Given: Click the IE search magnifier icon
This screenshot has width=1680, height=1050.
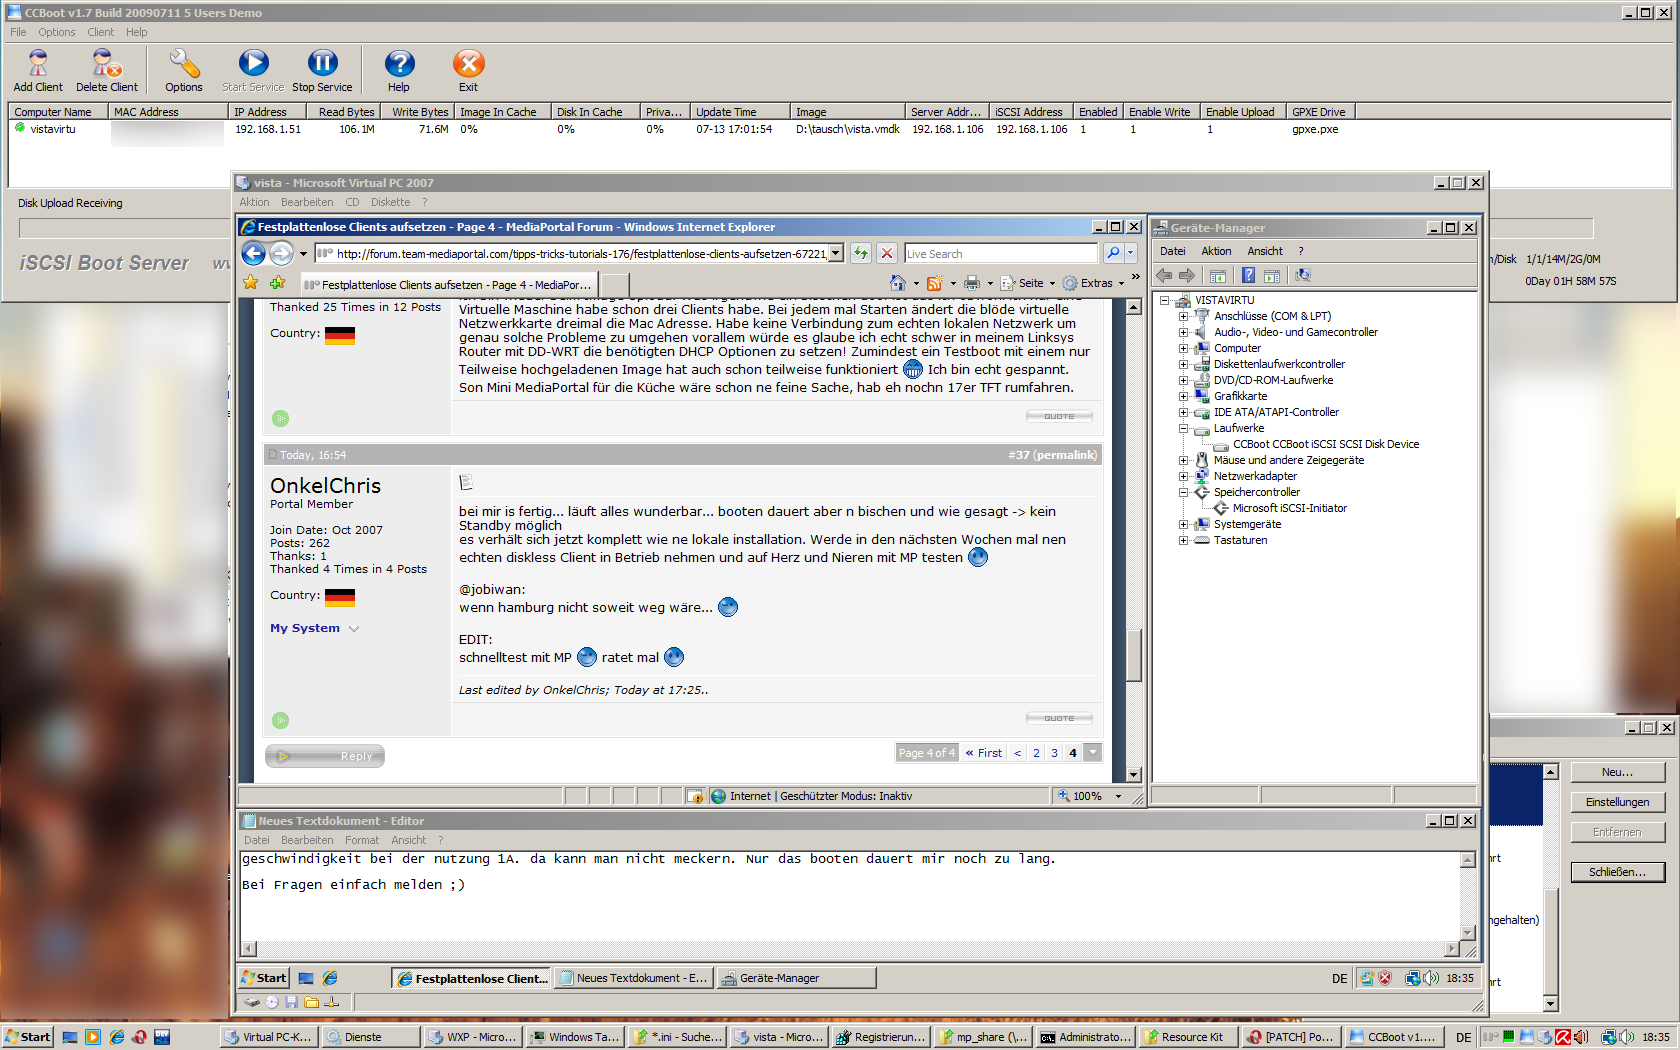Looking at the screenshot, I should 1113,254.
